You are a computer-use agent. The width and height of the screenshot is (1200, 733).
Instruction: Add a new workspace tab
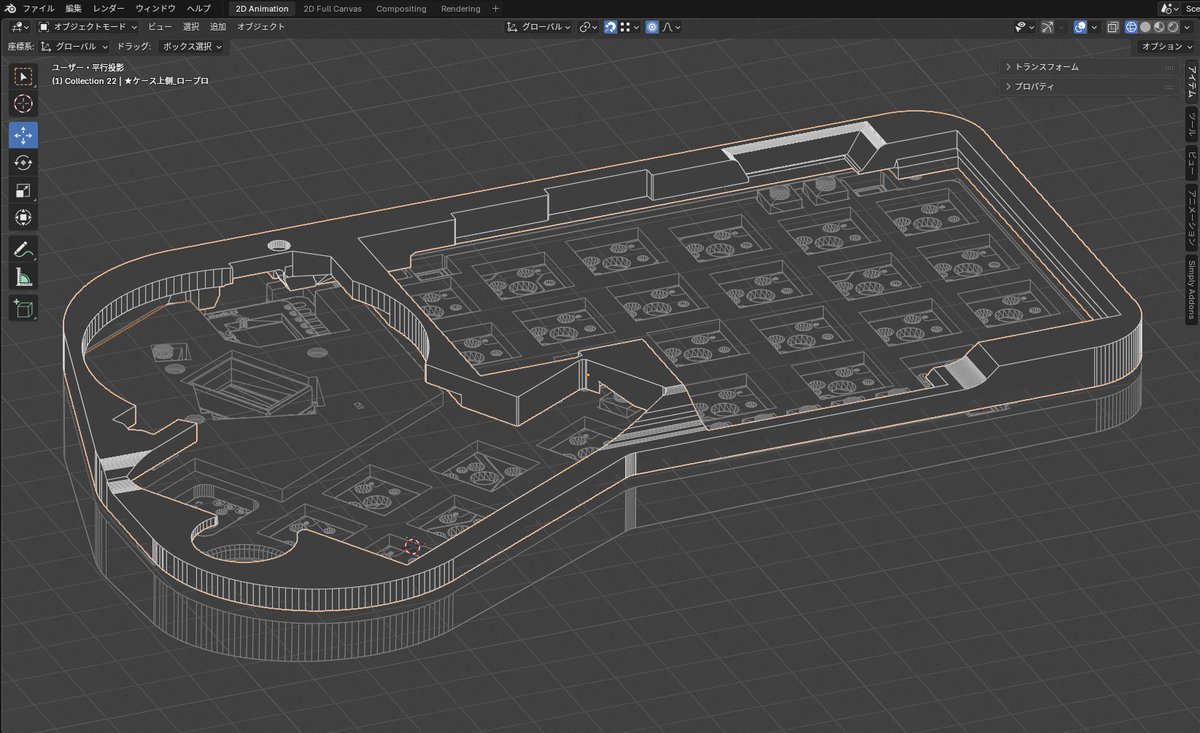click(x=495, y=8)
